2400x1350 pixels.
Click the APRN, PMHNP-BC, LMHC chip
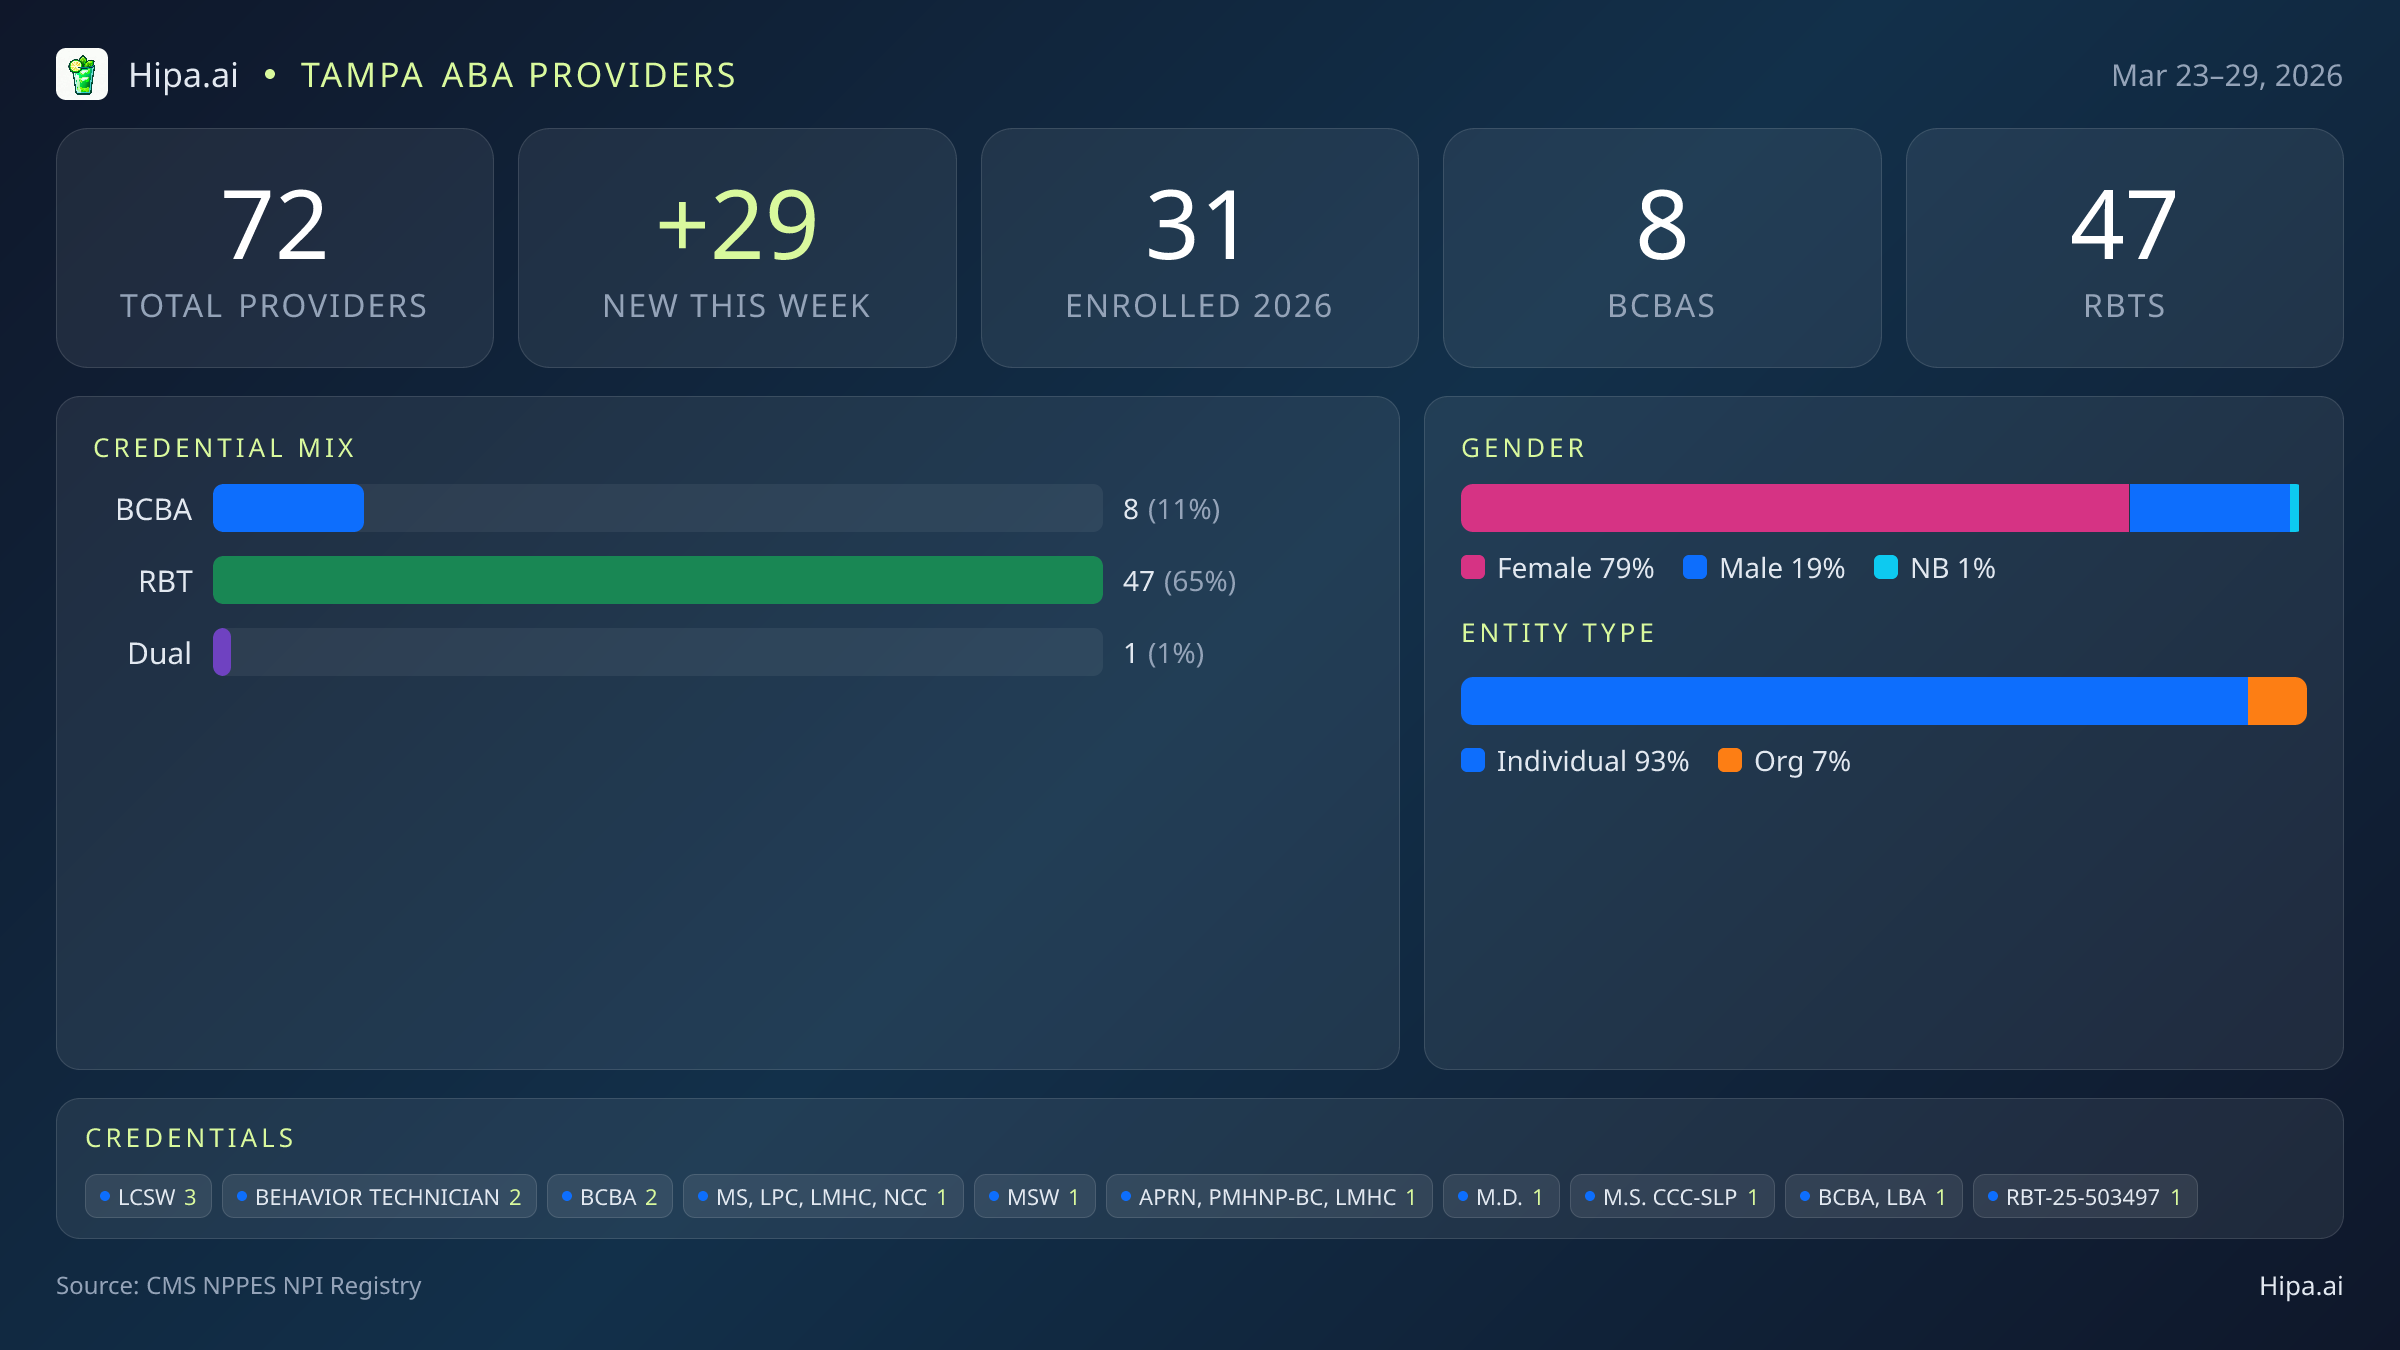coord(1268,1197)
